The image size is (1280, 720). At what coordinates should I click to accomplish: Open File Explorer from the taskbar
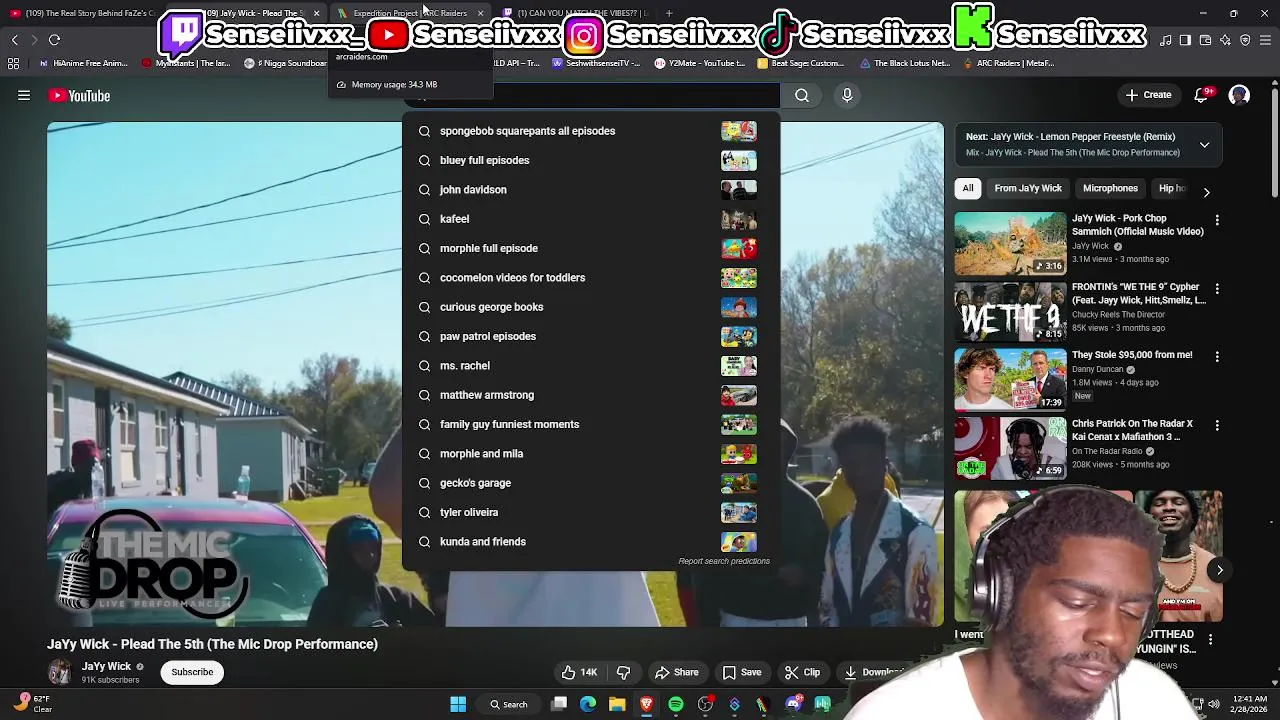click(x=617, y=705)
